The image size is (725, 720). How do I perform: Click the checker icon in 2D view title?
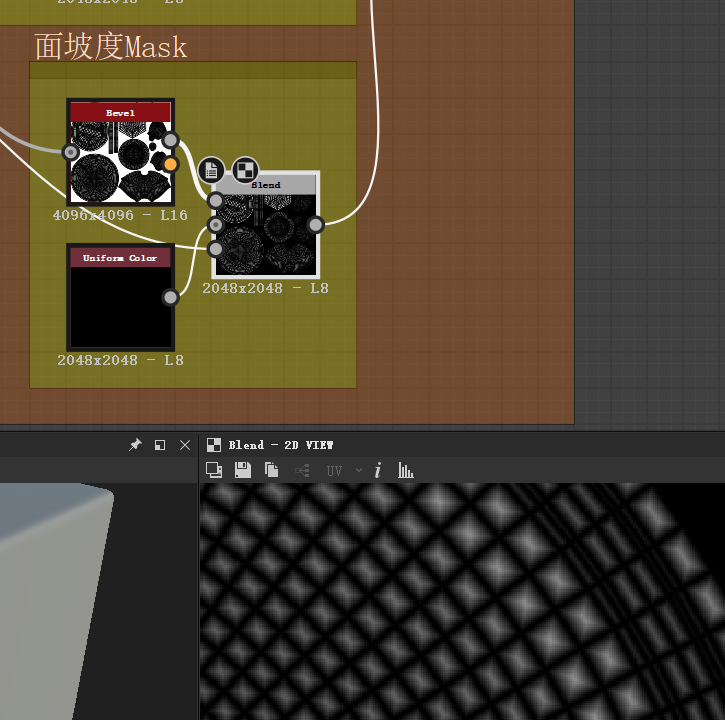(x=214, y=445)
